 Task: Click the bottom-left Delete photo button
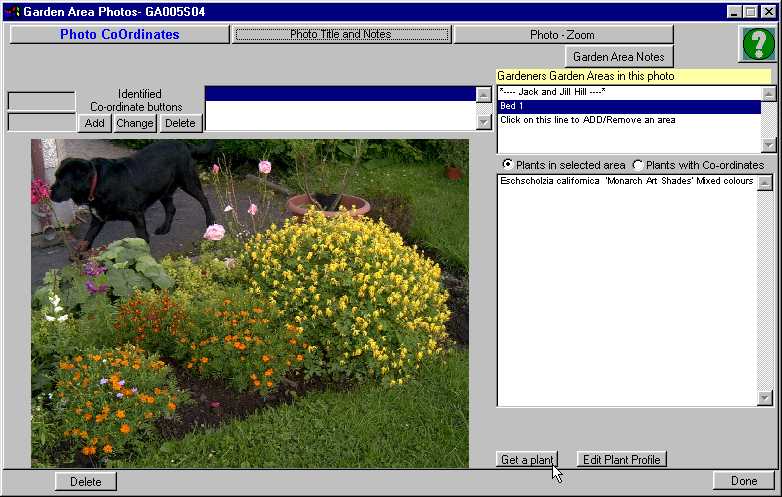pos(85,482)
